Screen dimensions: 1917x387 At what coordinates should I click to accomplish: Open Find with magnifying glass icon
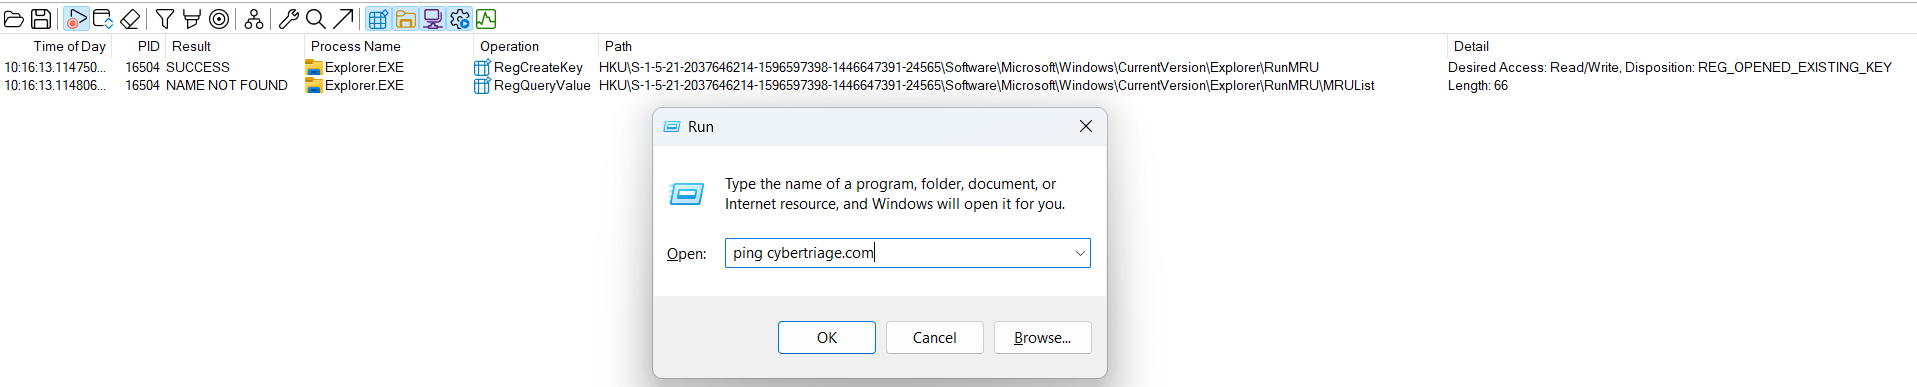[x=315, y=19]
